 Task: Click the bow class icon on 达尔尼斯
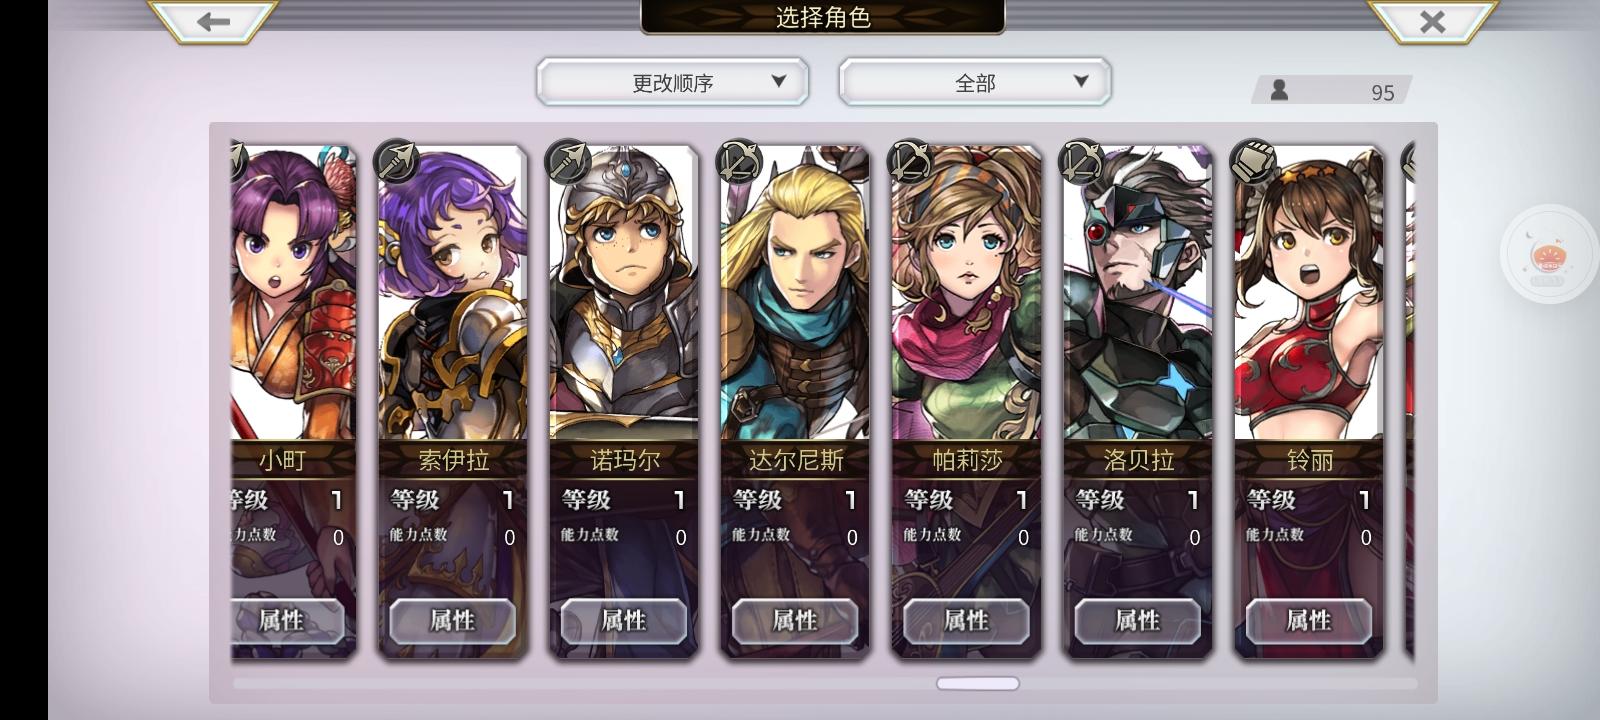[x=740, y=161]
